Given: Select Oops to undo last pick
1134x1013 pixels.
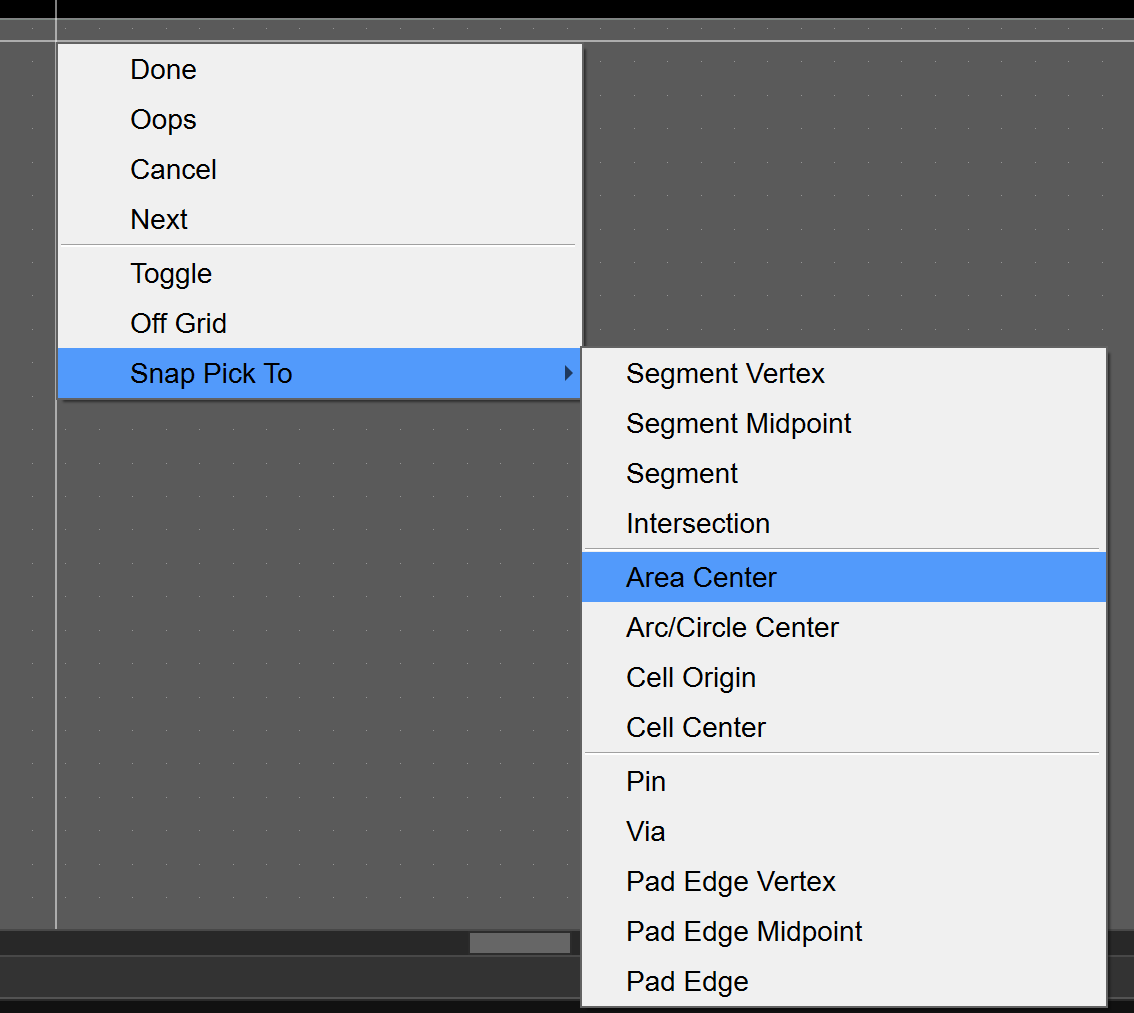Looking at the screenshot, I should (164, 120).
